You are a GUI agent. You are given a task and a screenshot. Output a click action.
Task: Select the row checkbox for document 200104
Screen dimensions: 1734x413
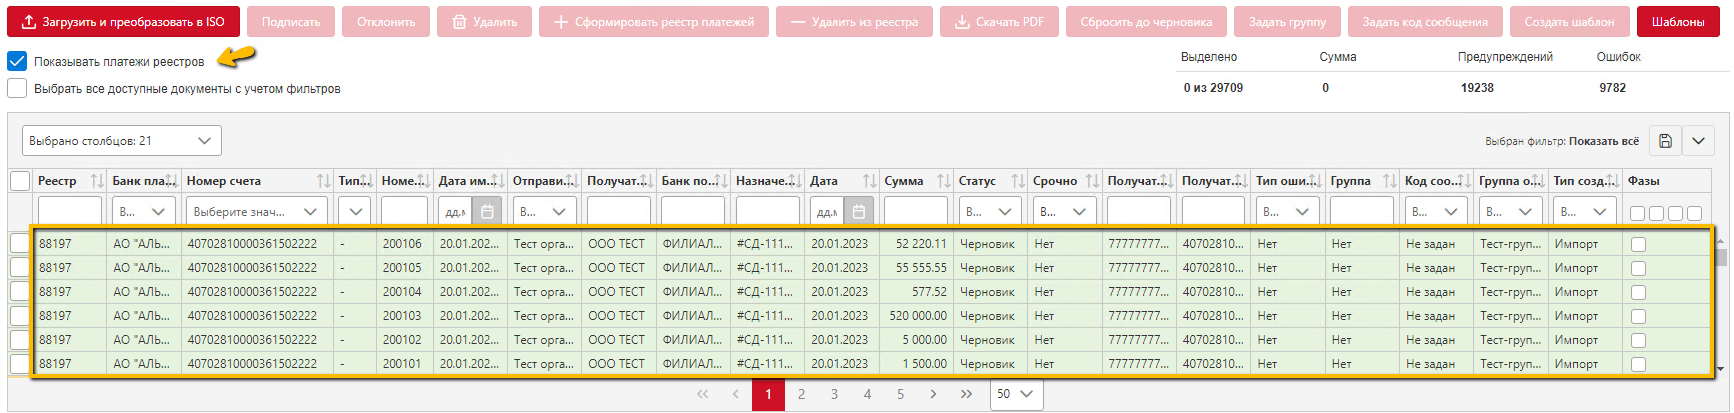pos(20,291)
